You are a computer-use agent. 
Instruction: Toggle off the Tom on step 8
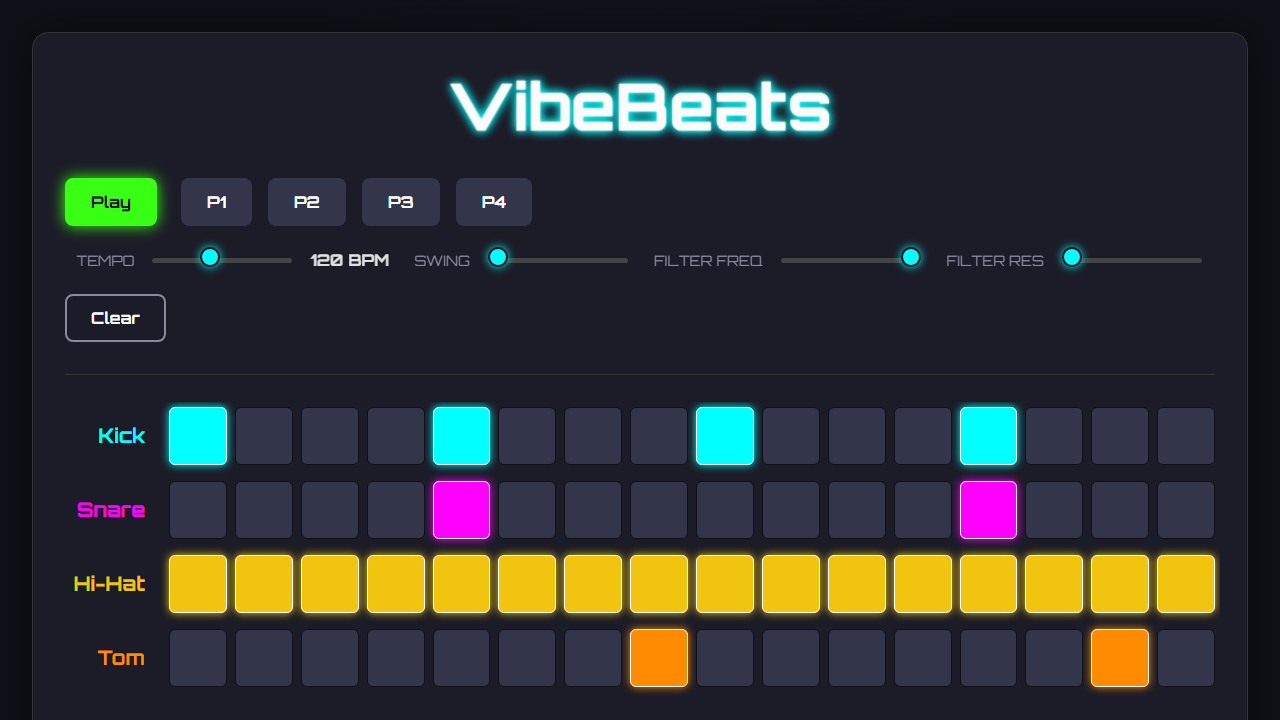pyautogui.click(x=659, y=657)
